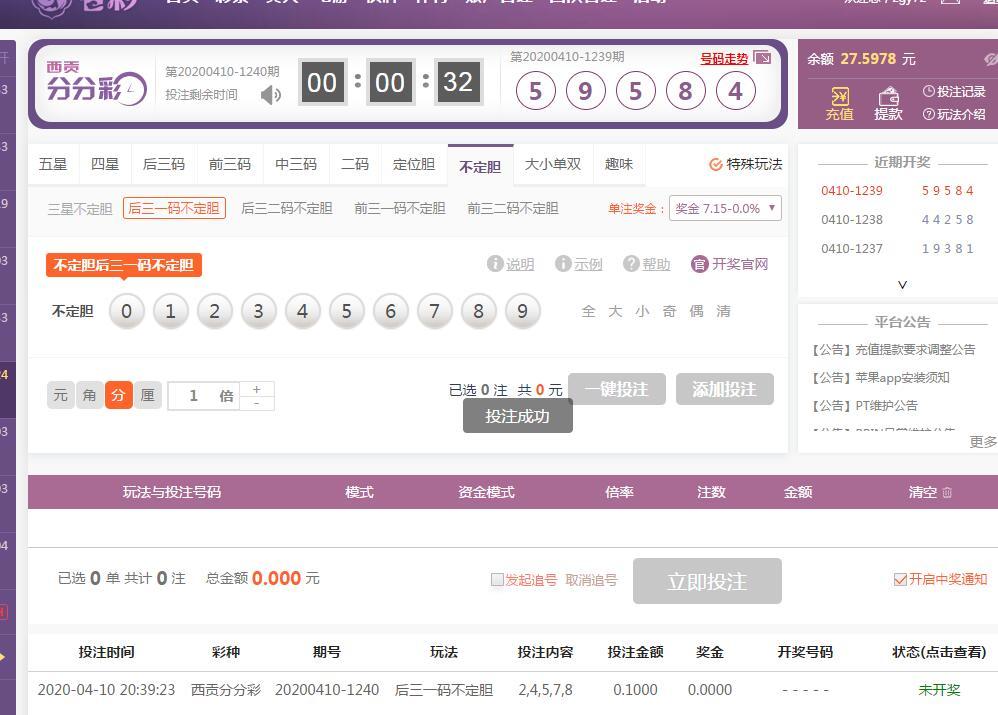Viewport: 998px width, 715px height.
Task: Hide the balance with the eye icon
Action: (x=990, y=60)
